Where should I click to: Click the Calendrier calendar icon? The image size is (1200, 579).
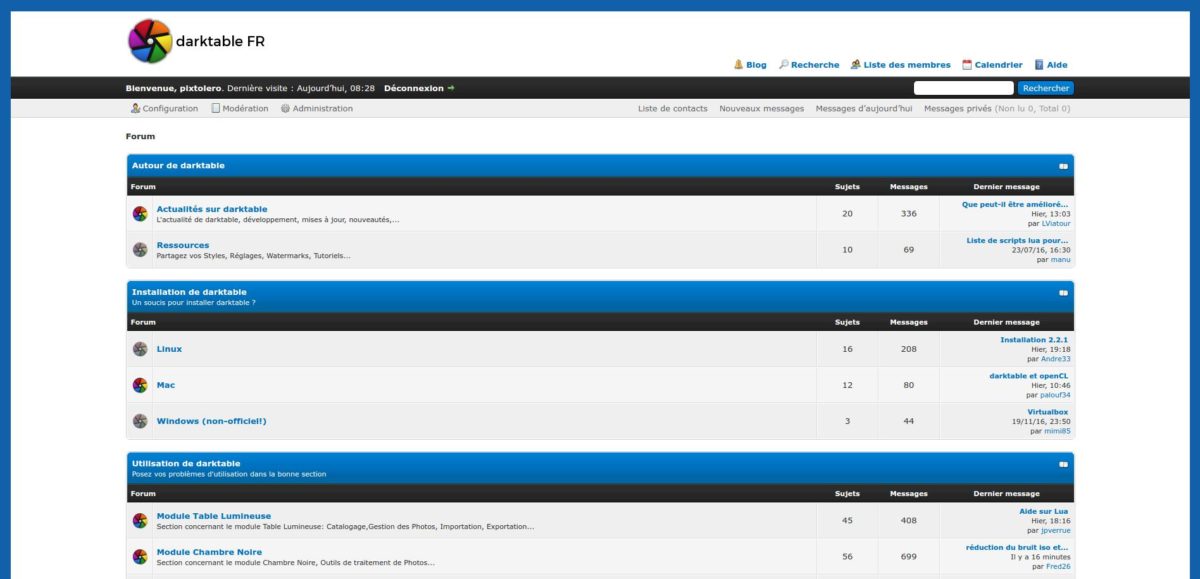pyautogui.click(x=967, y=65)
